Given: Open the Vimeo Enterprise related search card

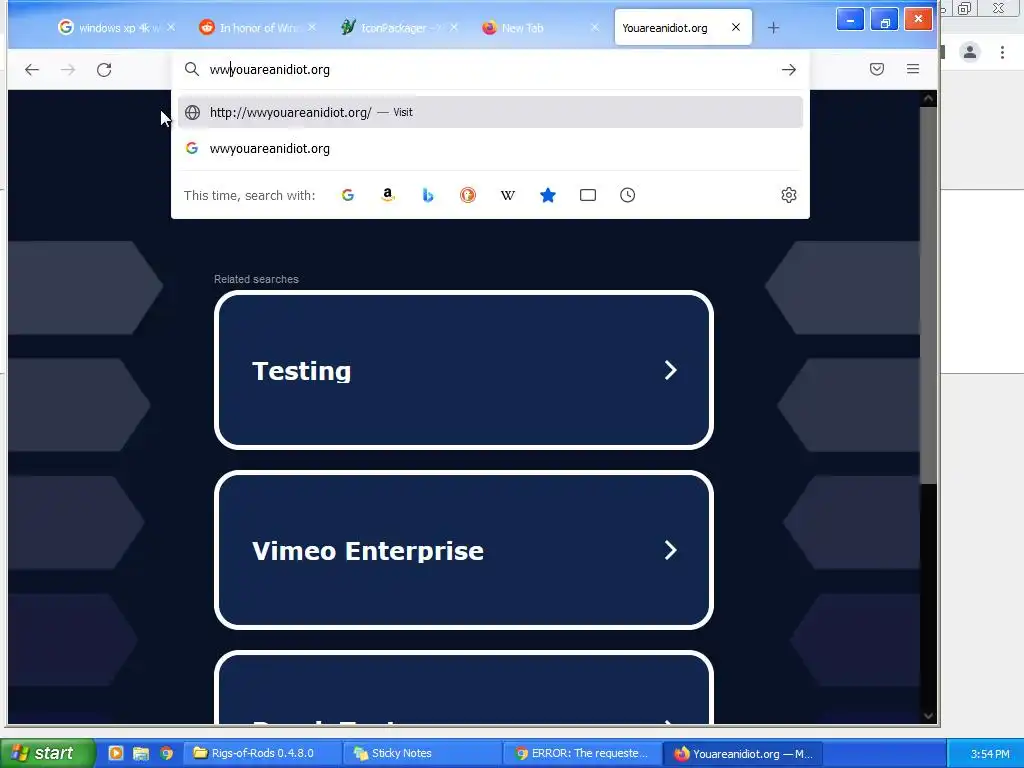Looking at the screenshot, I should point(464,551).
